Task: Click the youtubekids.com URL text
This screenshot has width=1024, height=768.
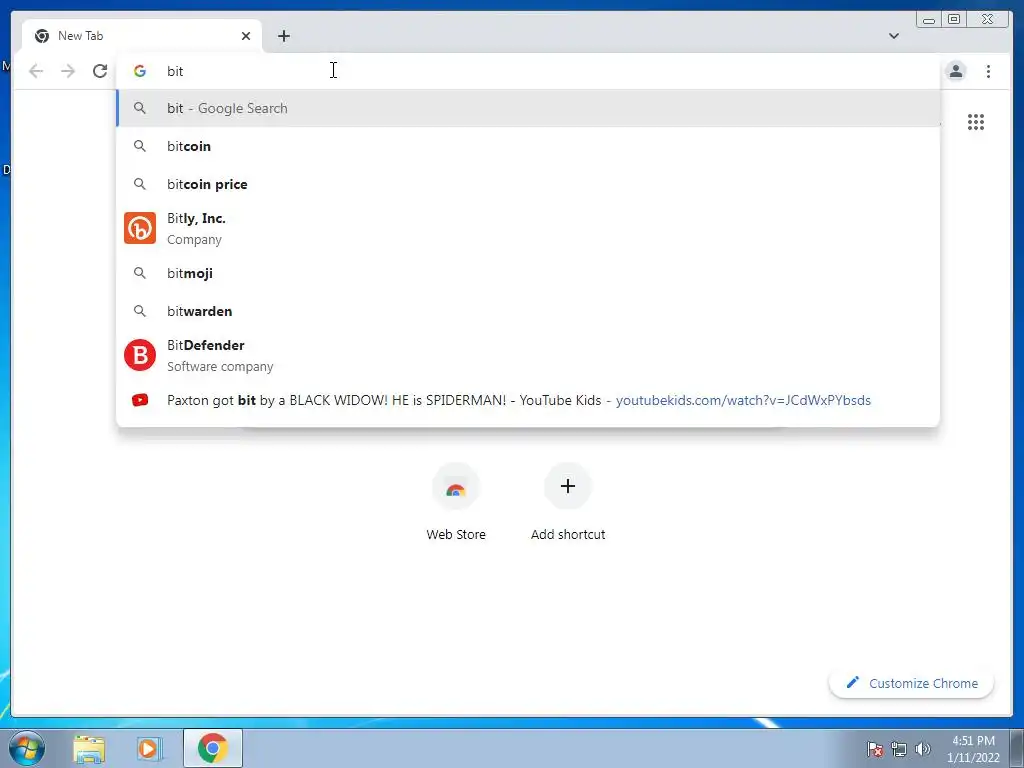Action: [x=743, y=400]
